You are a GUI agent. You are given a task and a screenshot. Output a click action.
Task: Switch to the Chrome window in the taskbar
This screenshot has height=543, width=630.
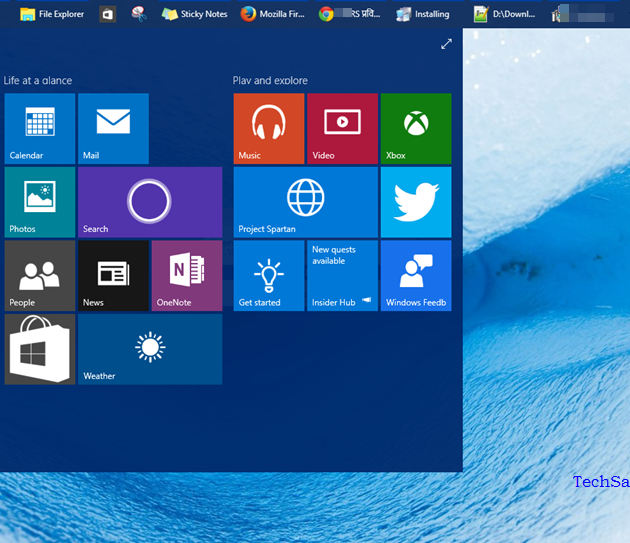(350, 14)
